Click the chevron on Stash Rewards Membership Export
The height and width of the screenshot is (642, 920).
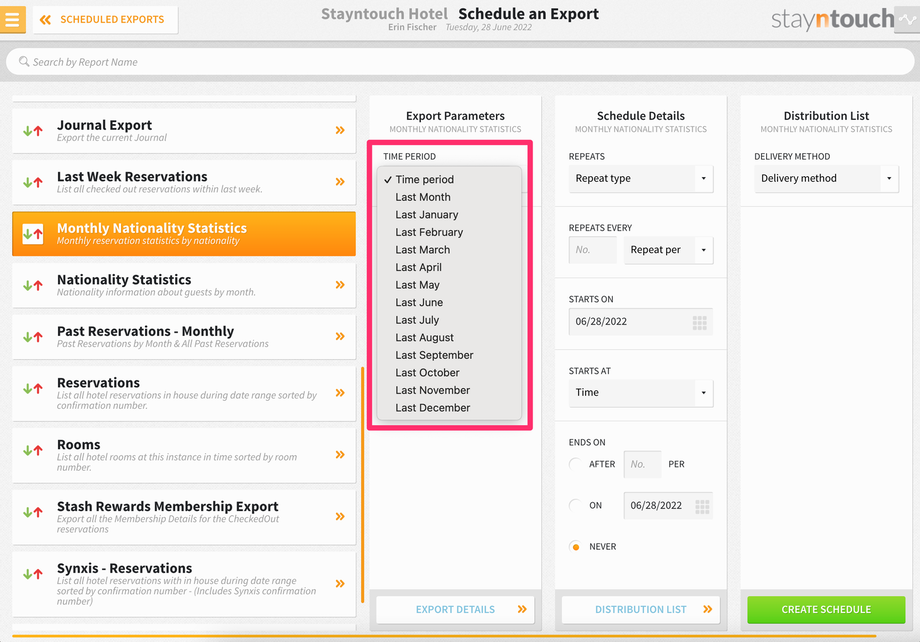340,516
